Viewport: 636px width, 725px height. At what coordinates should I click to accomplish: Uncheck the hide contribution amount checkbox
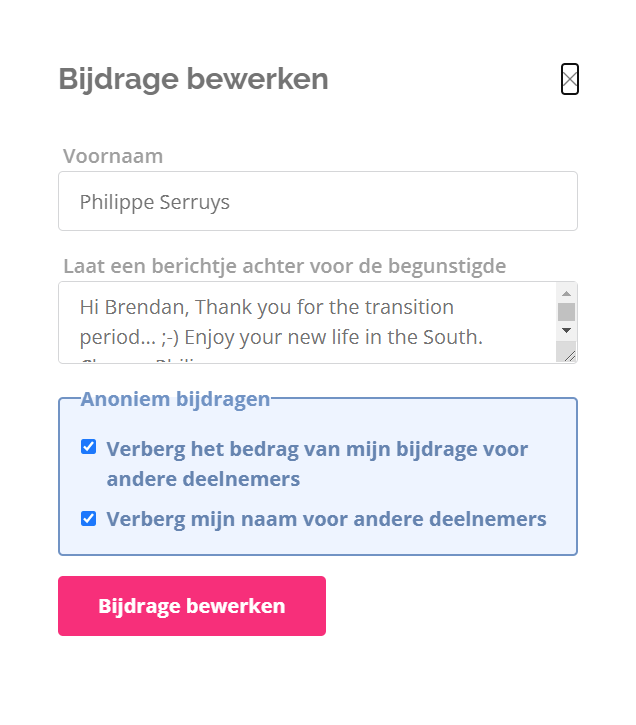(89, 447)
